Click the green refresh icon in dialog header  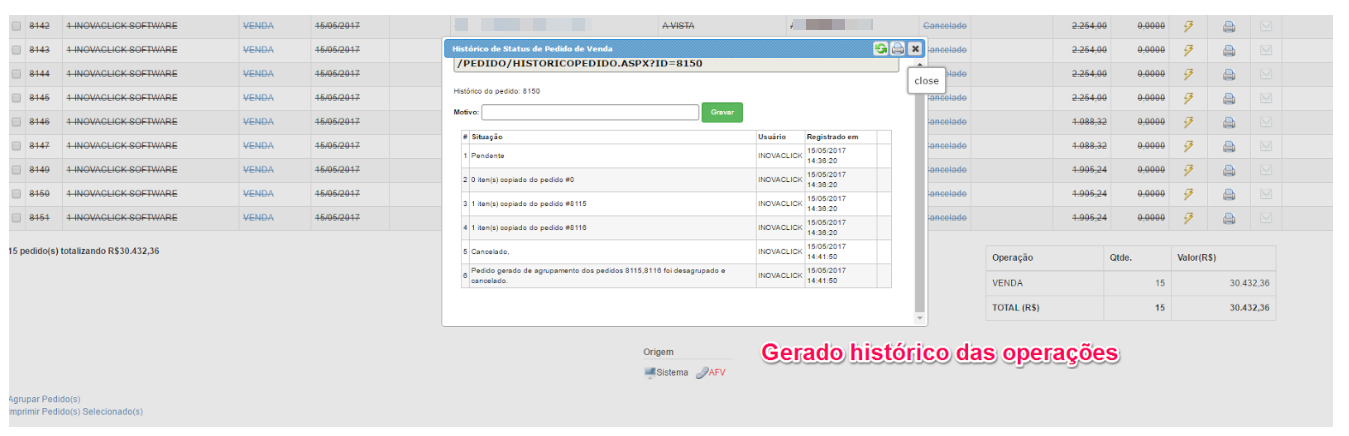[880, 48]
